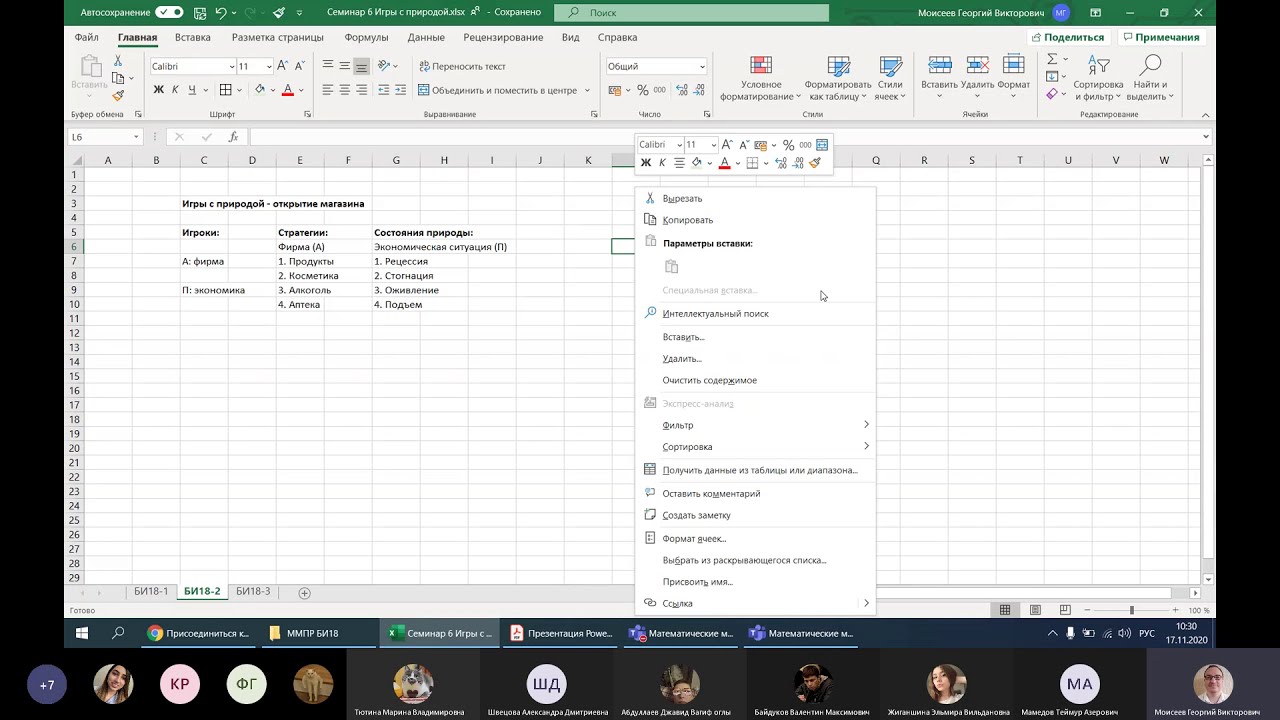The image size is (1280, 720).
Task: Open the Общий number format dropdown
Action: [702, 66]
